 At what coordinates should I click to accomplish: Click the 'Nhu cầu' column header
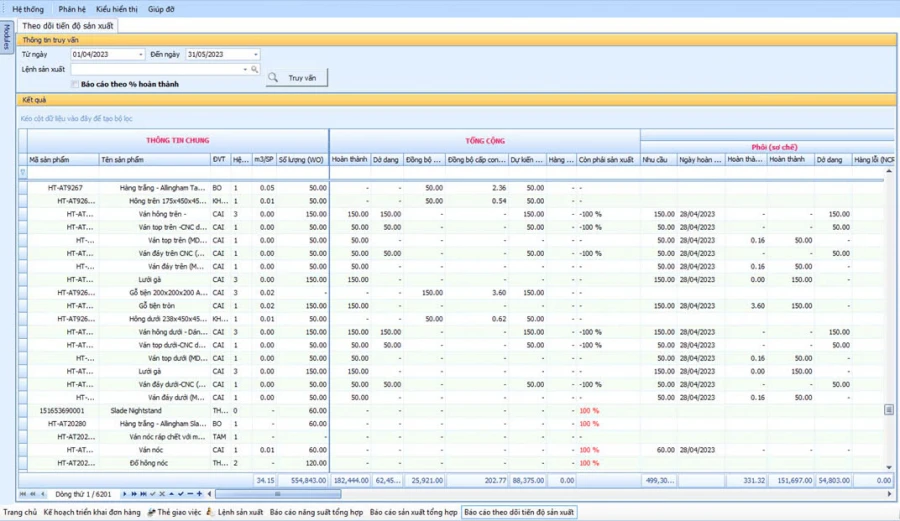(658, 160)
